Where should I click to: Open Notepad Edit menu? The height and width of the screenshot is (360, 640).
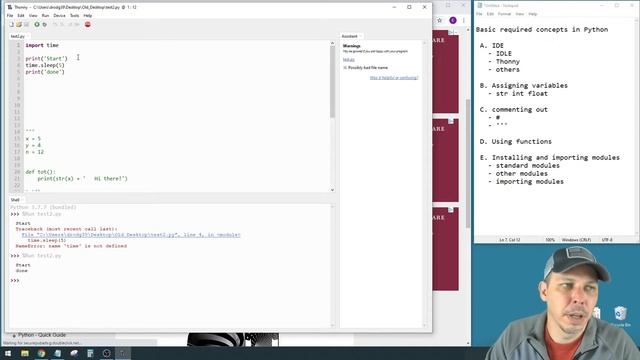pos(490,14)
